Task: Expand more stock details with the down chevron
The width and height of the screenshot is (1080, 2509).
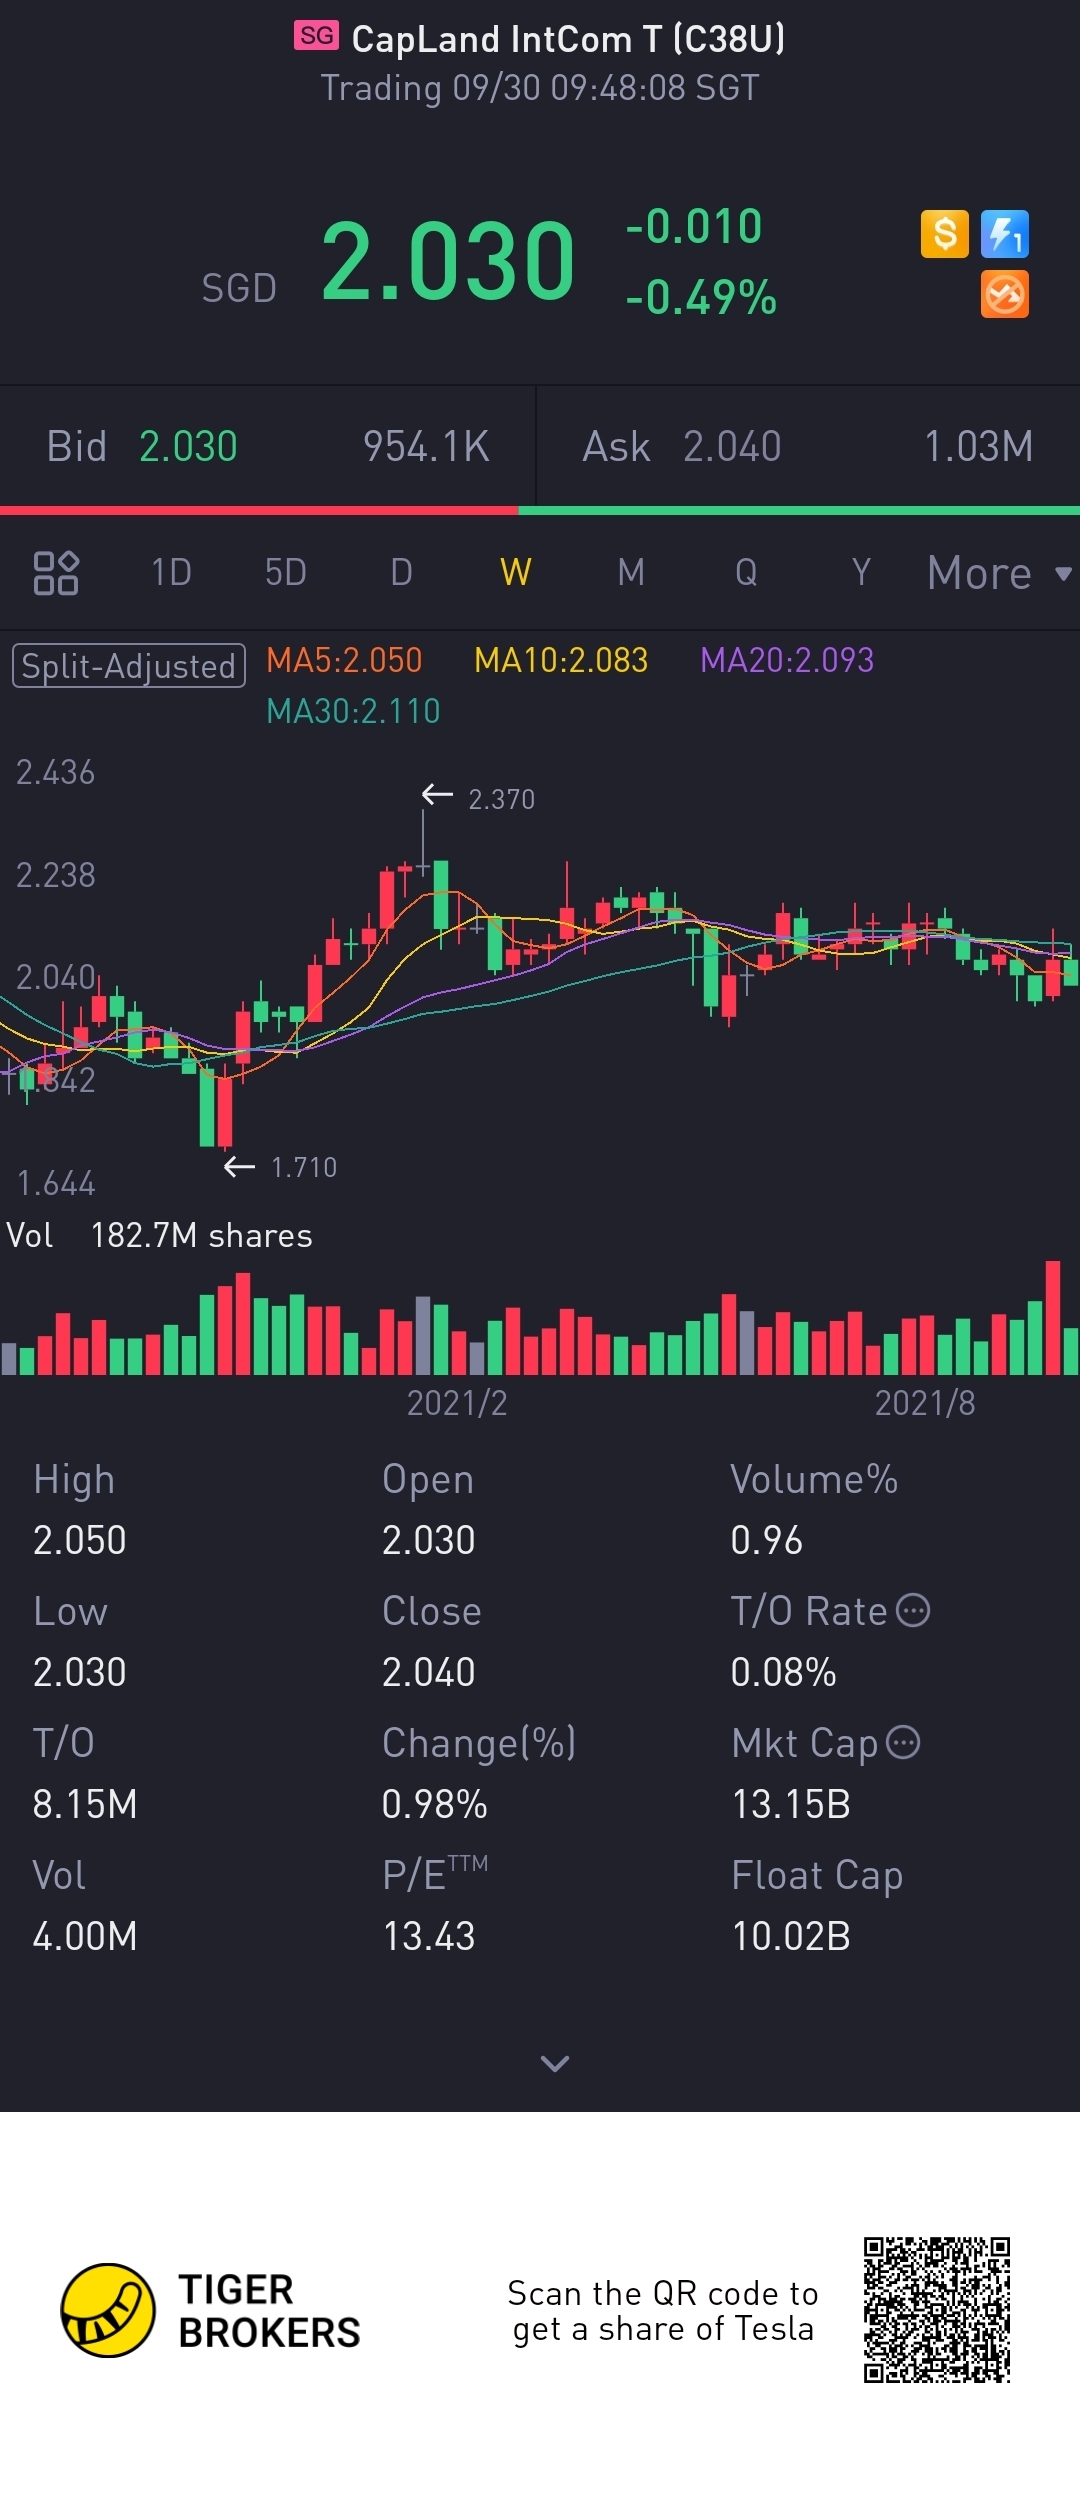Action: [x=554, y=2063]
